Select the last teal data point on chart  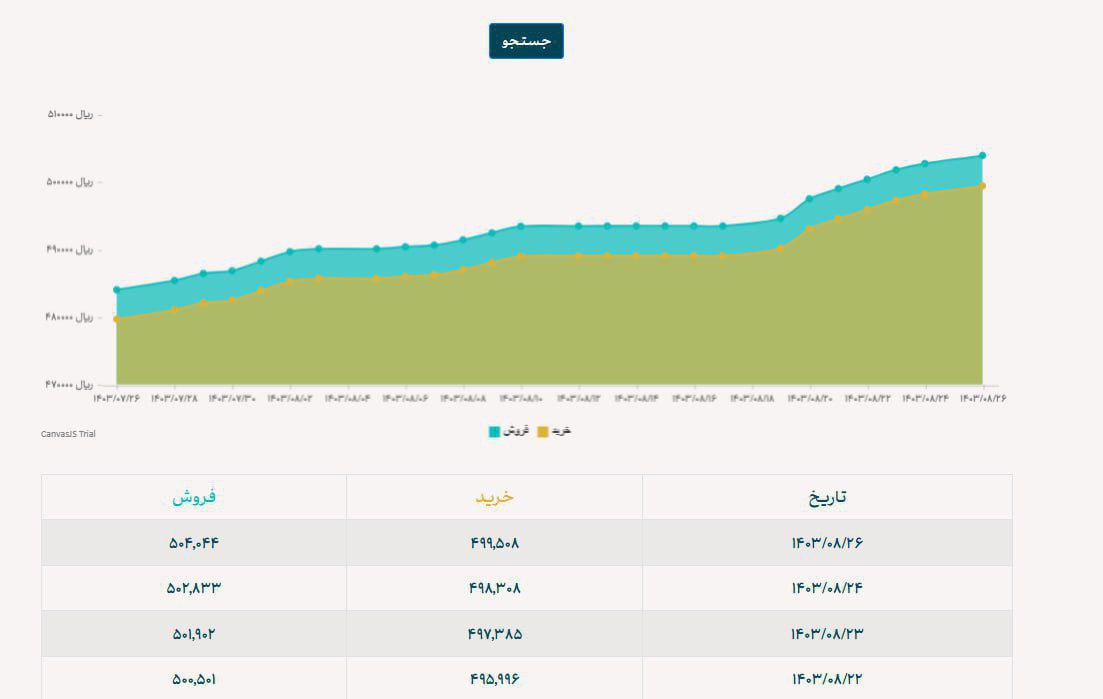[x=982, y=155]
